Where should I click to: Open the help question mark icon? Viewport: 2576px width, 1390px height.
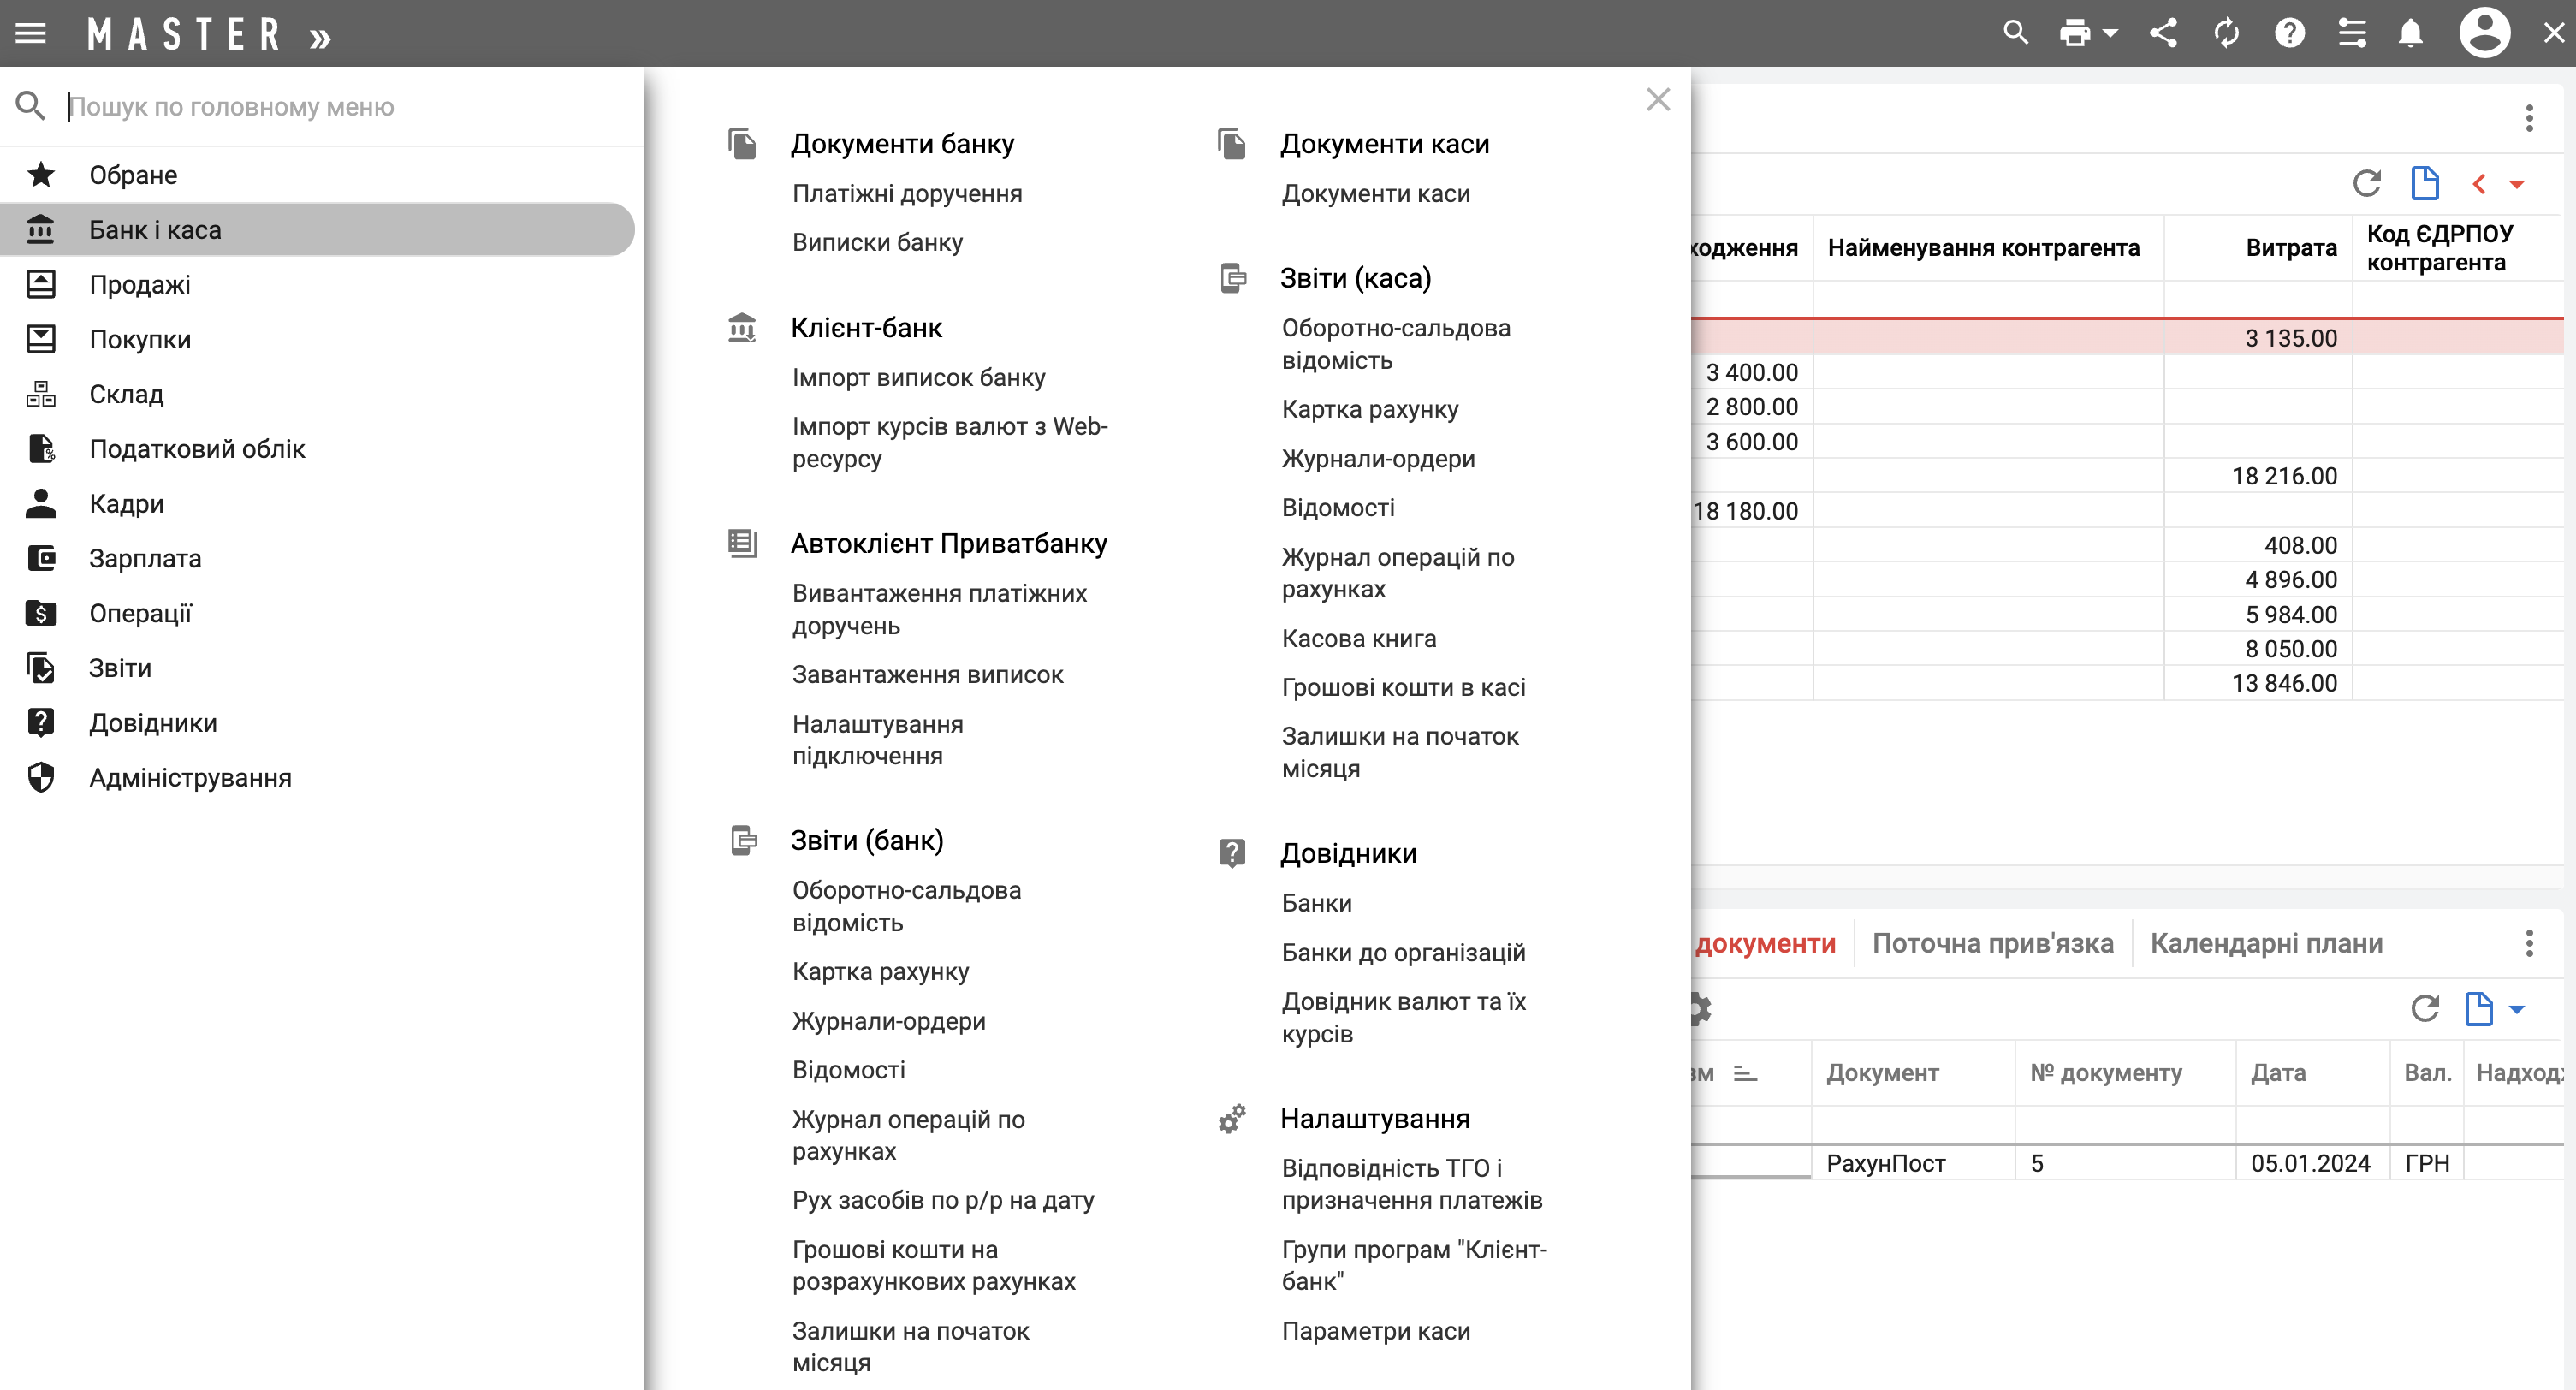[x=2289, y=33]
